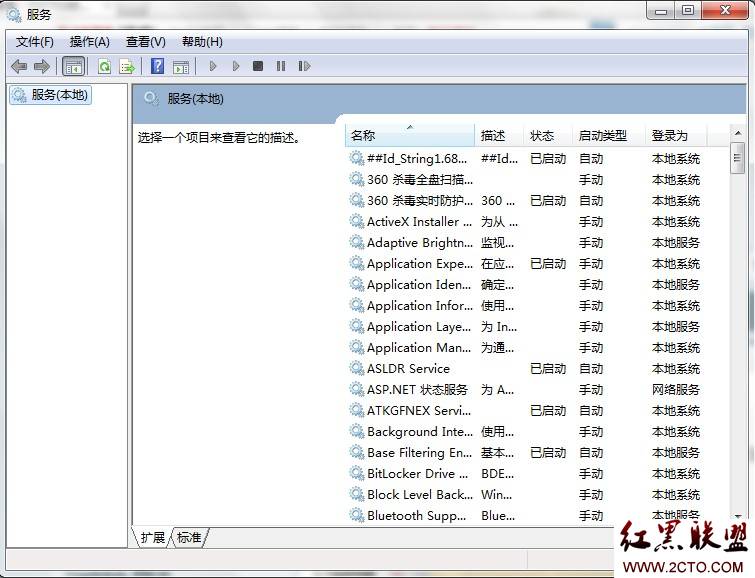Image resolution: width=755 pixels, height=578 pixels.
Task: Sort by the 登录为 column header
Action: (x=676, y=135)
